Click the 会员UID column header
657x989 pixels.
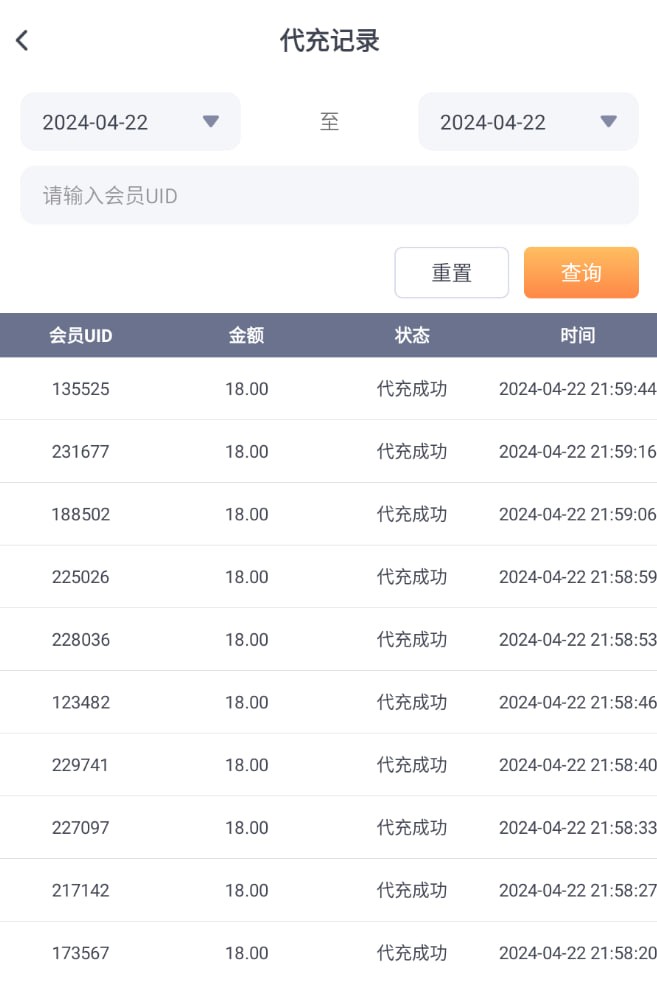pyautogui.click(x=81, y=336)
